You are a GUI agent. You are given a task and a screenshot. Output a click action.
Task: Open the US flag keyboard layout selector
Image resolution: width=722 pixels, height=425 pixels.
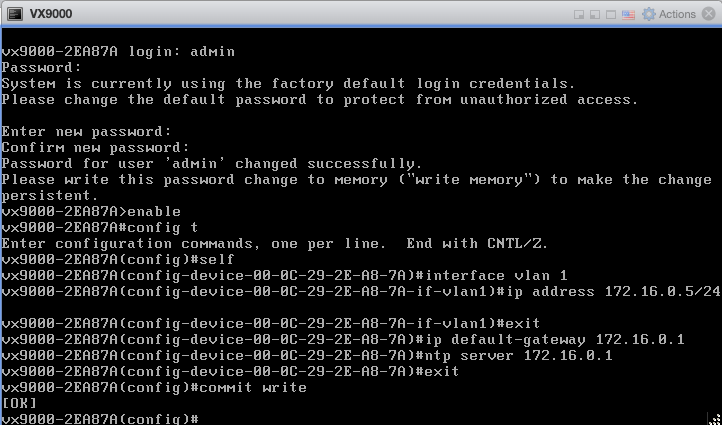pyautogui.click(x=628, y=14)
